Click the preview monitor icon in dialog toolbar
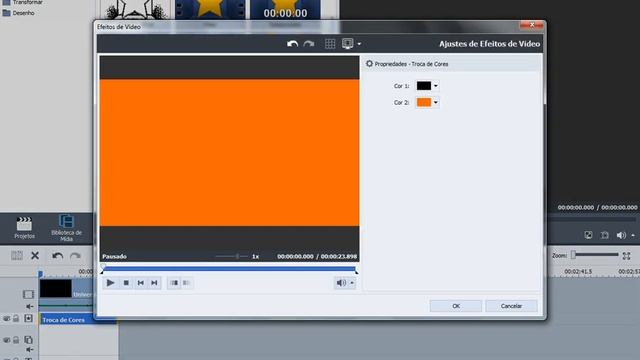This screenshot has width=640, height=360. [347, 44]
